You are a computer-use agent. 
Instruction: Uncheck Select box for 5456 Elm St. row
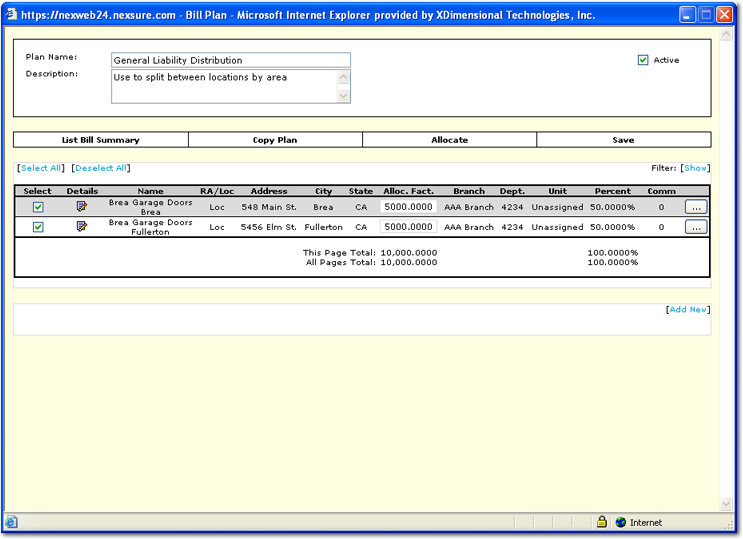tap(38, 227)
